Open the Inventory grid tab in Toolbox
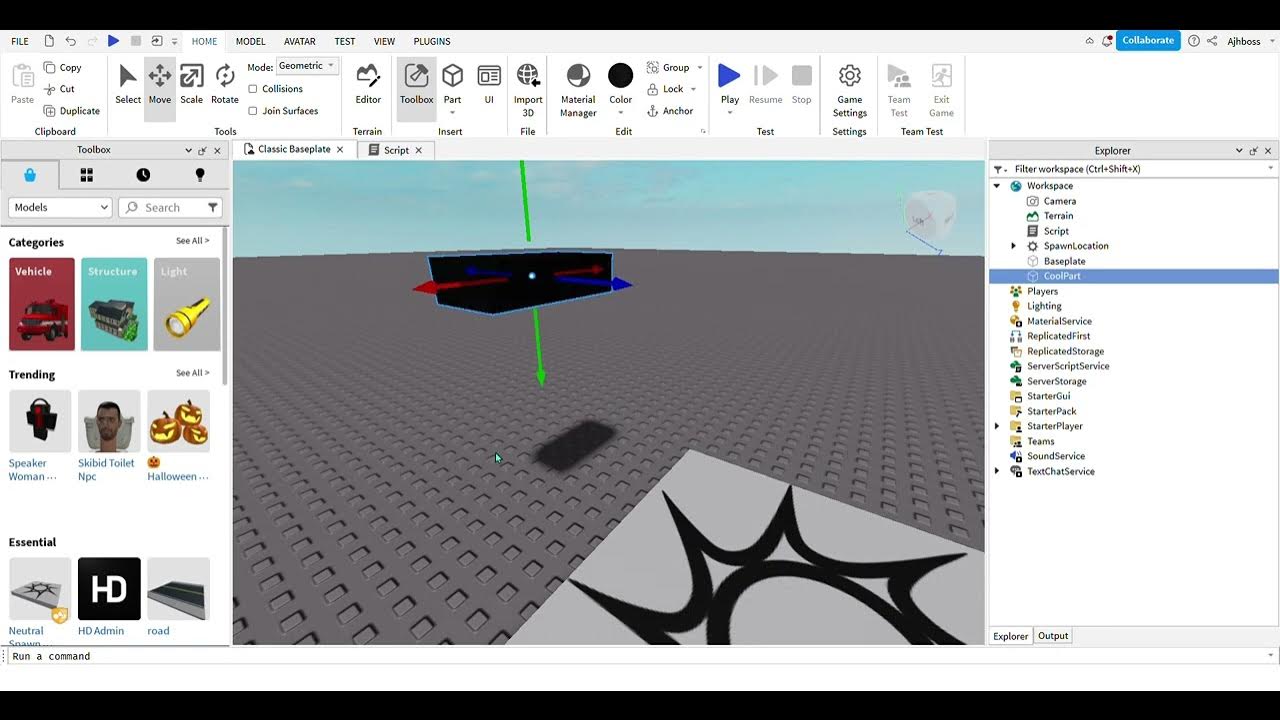Viewport: 1280px width, 720px height. tap(87, 175)
